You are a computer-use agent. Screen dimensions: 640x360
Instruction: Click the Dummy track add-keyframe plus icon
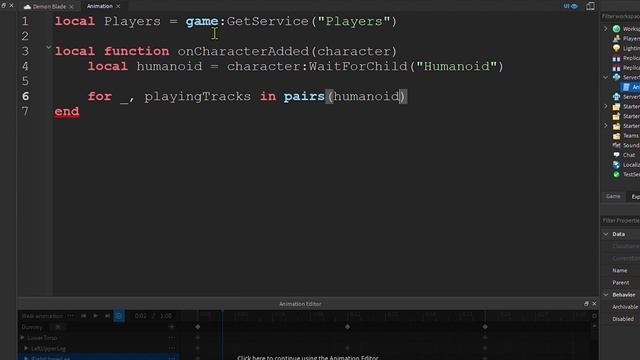point(171,327)
